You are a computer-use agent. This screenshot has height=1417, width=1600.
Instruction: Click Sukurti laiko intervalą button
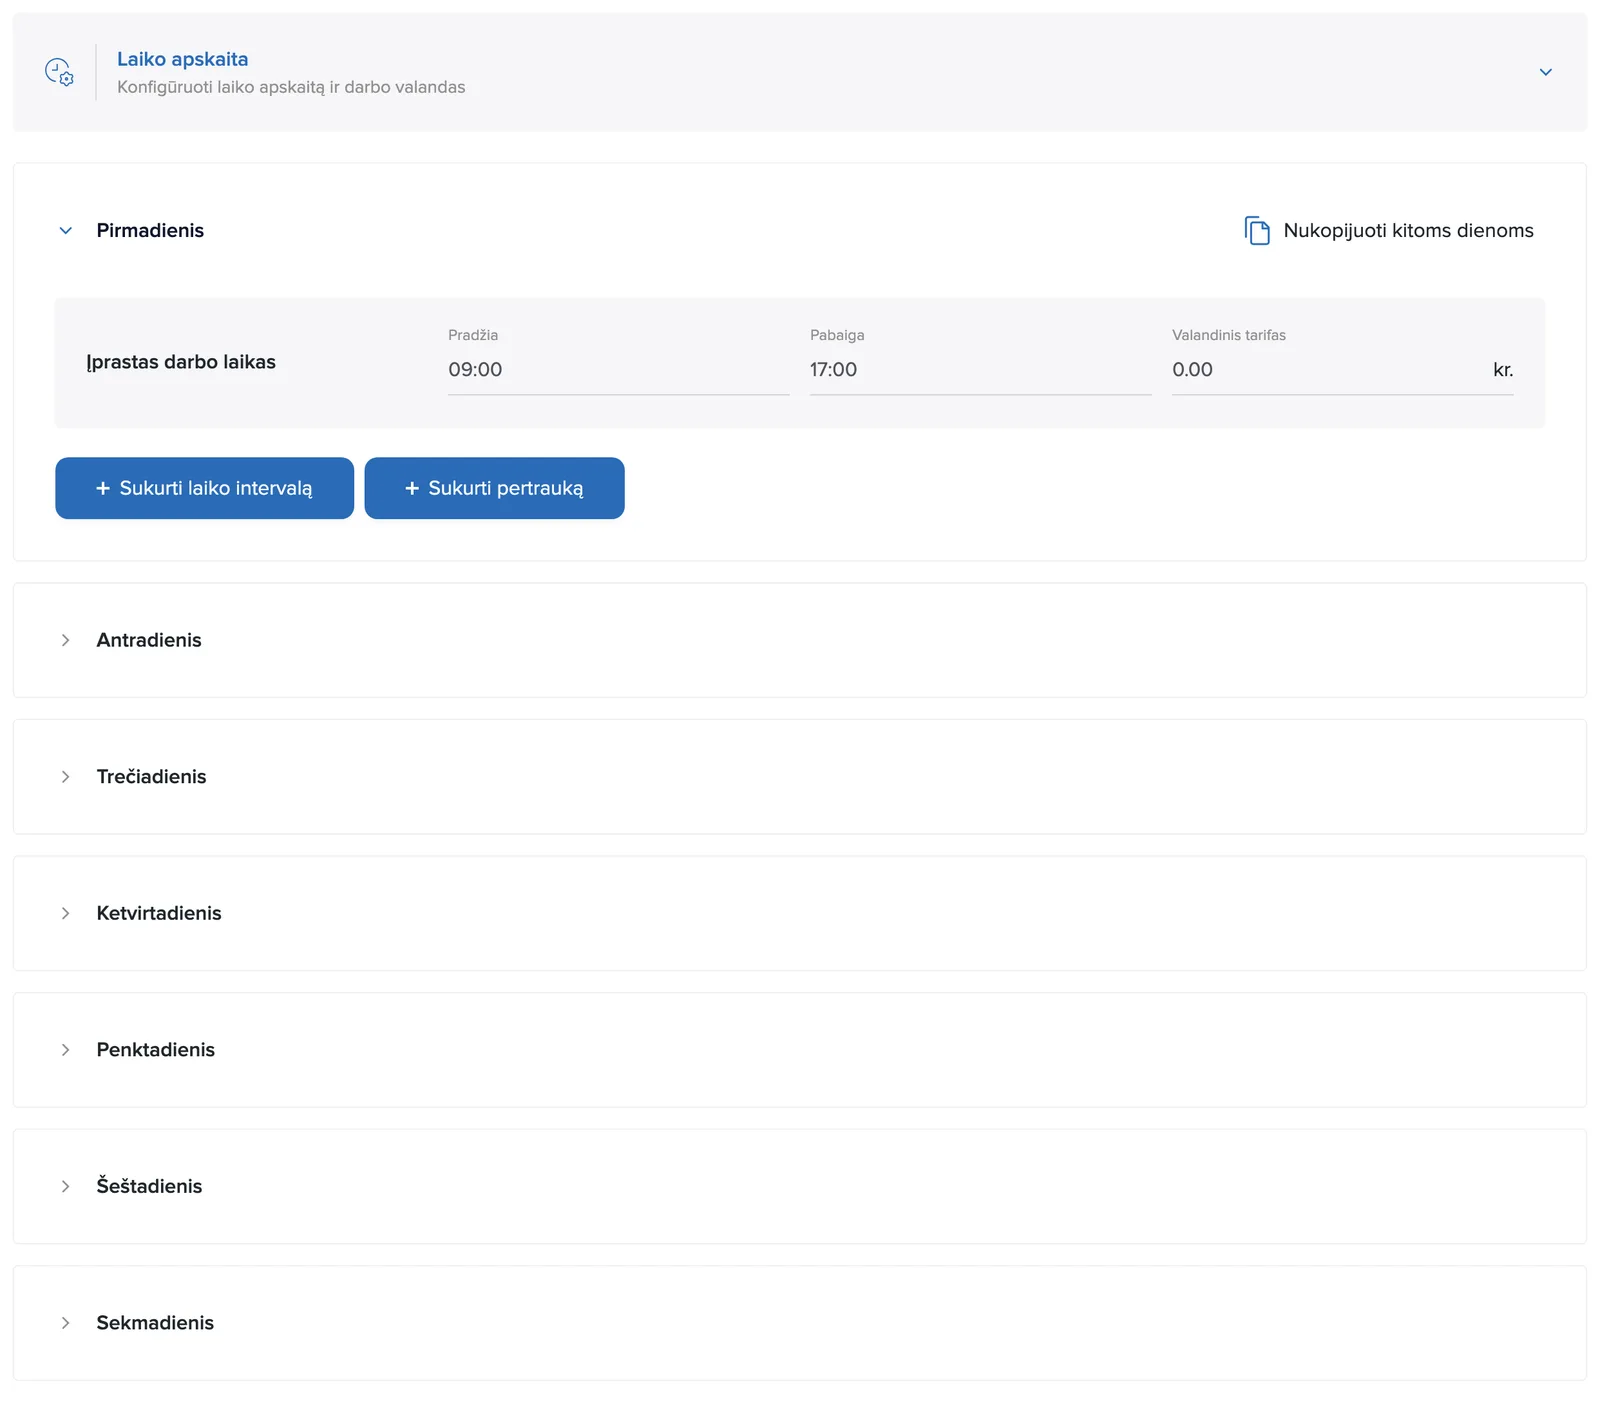(204, 488)
